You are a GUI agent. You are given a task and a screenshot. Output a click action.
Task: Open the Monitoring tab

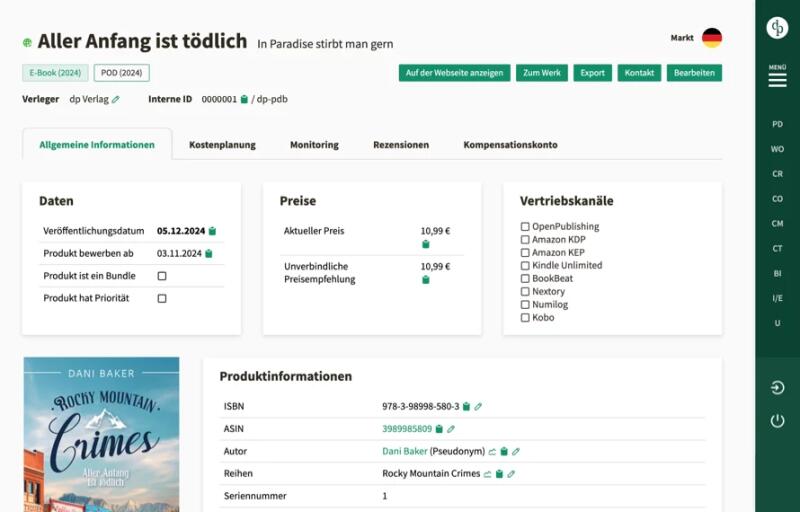click(314, 145)
